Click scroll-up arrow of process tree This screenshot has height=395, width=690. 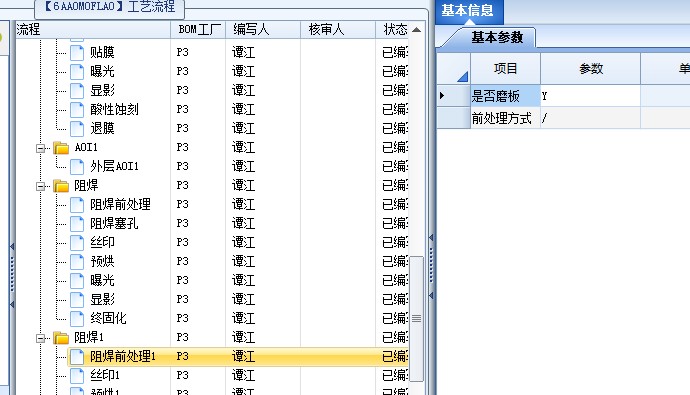(416, 30)
